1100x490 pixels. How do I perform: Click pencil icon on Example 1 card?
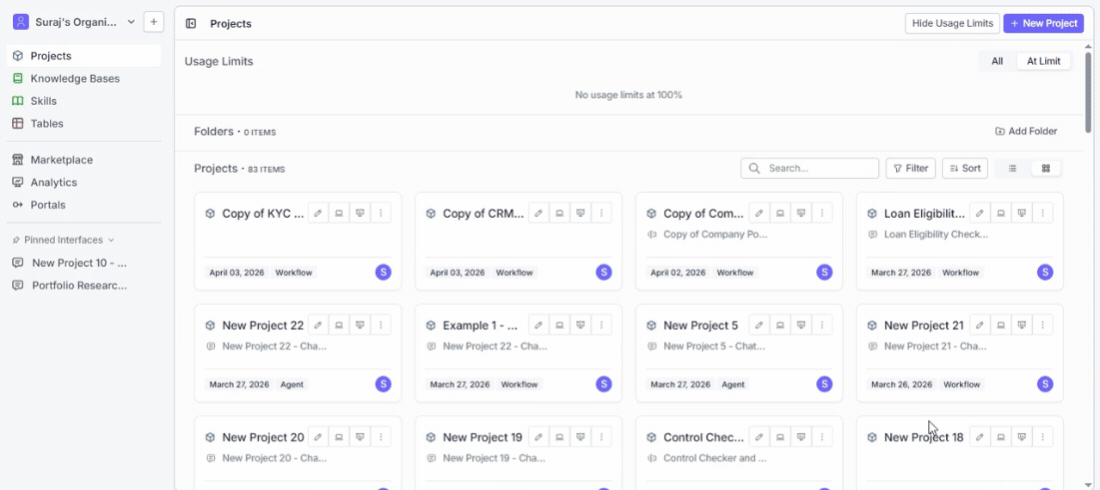click(538, 325)
